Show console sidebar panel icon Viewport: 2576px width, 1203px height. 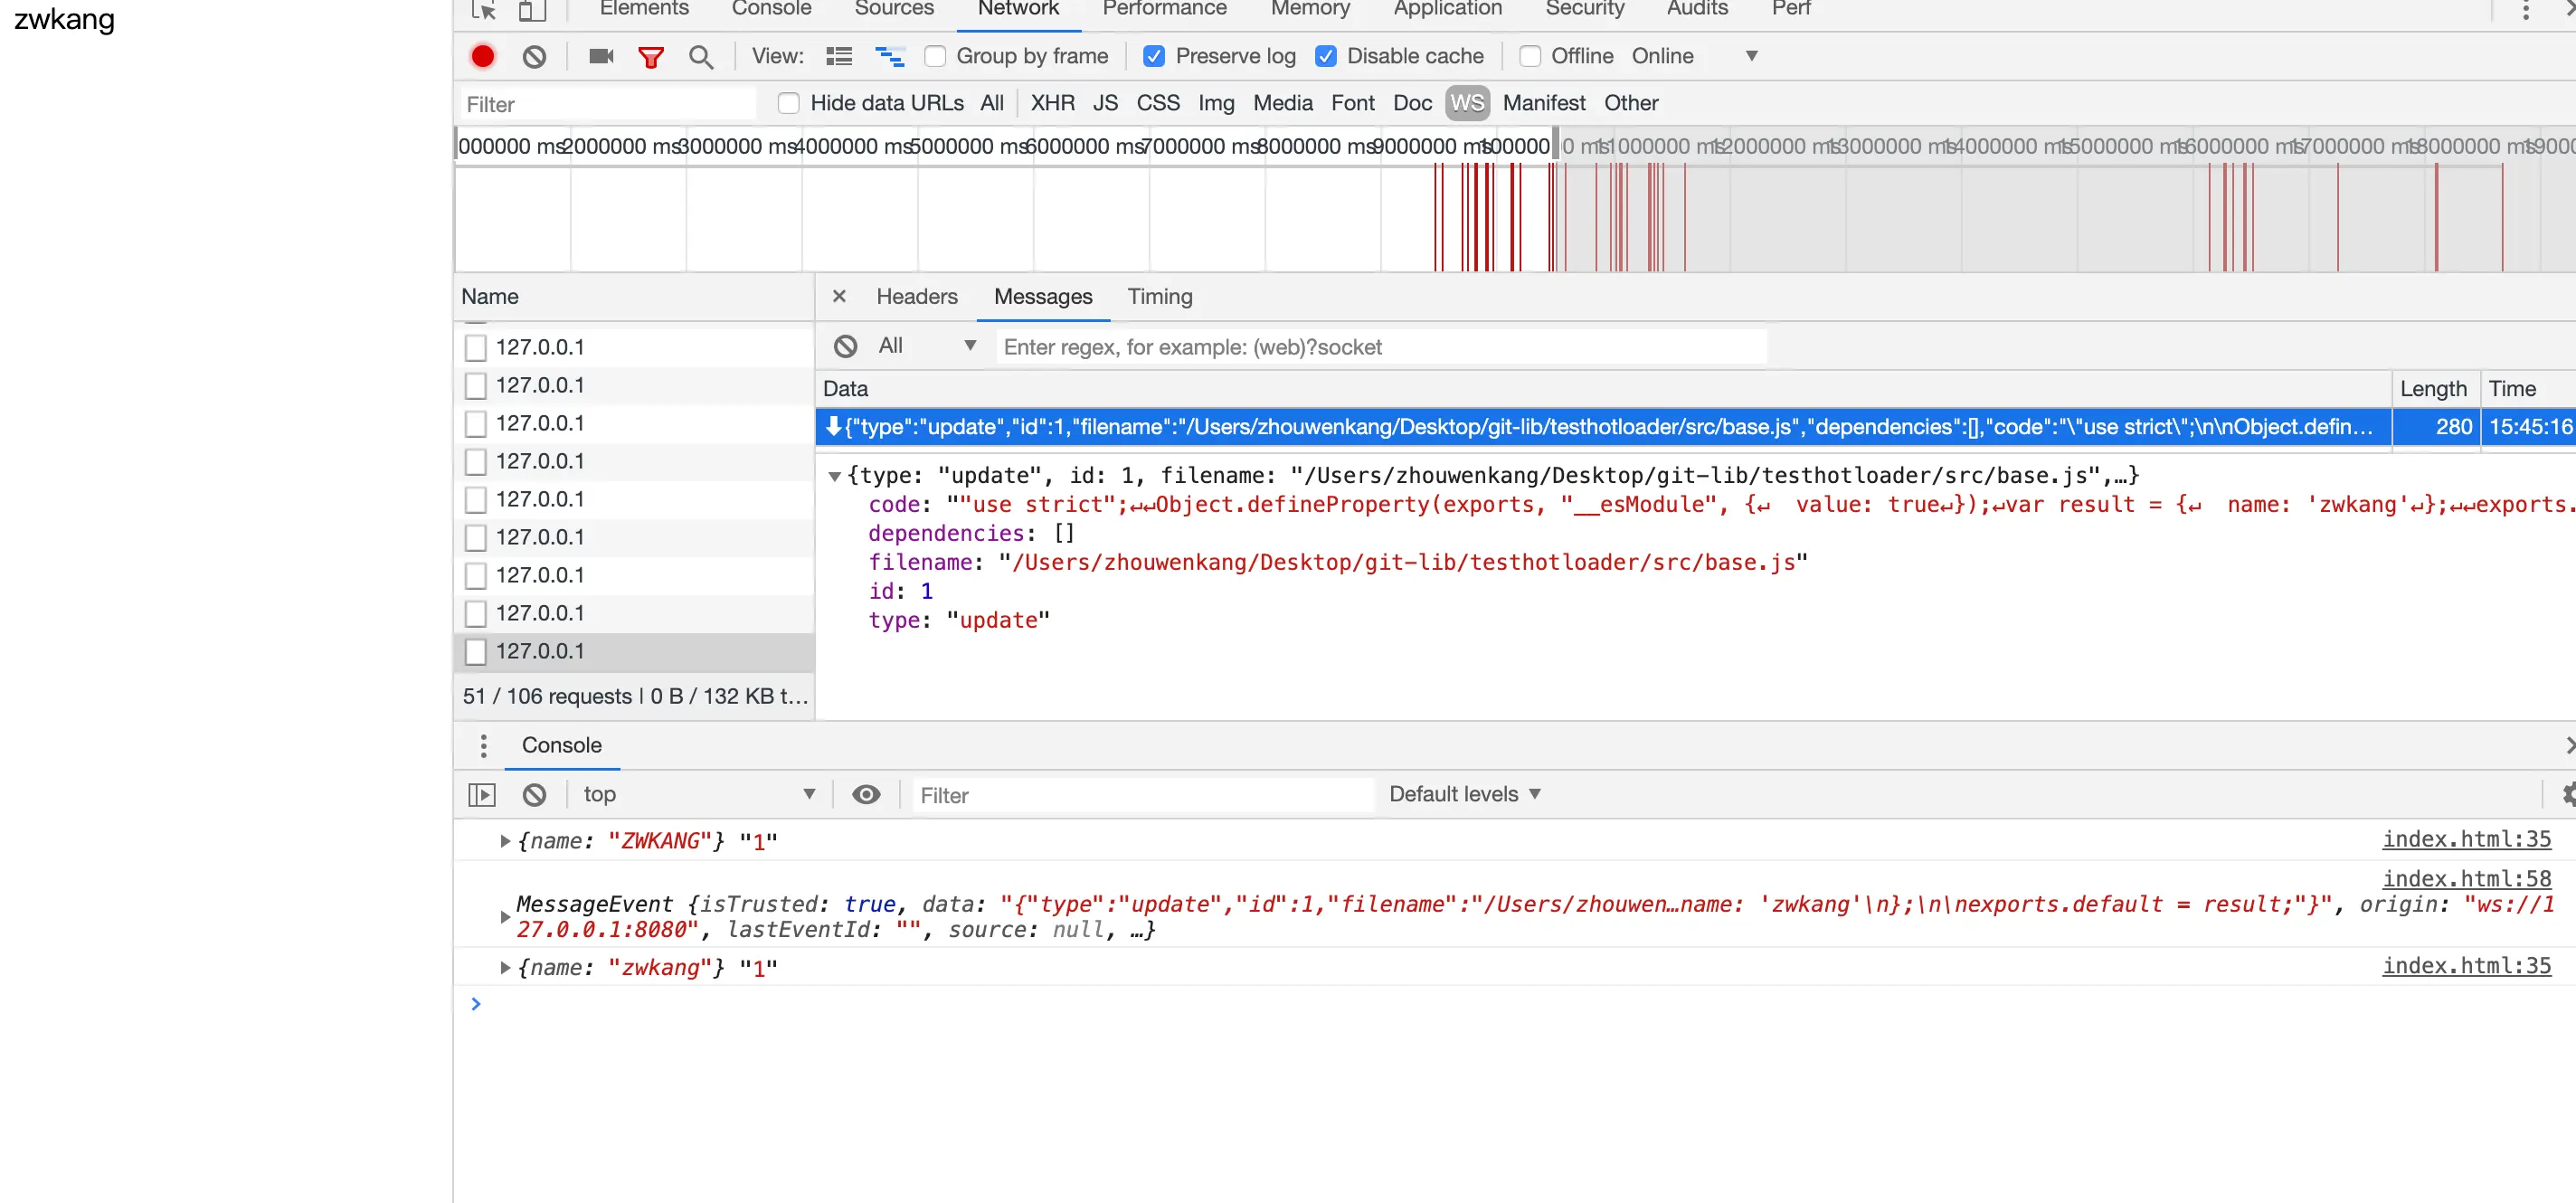482,794
